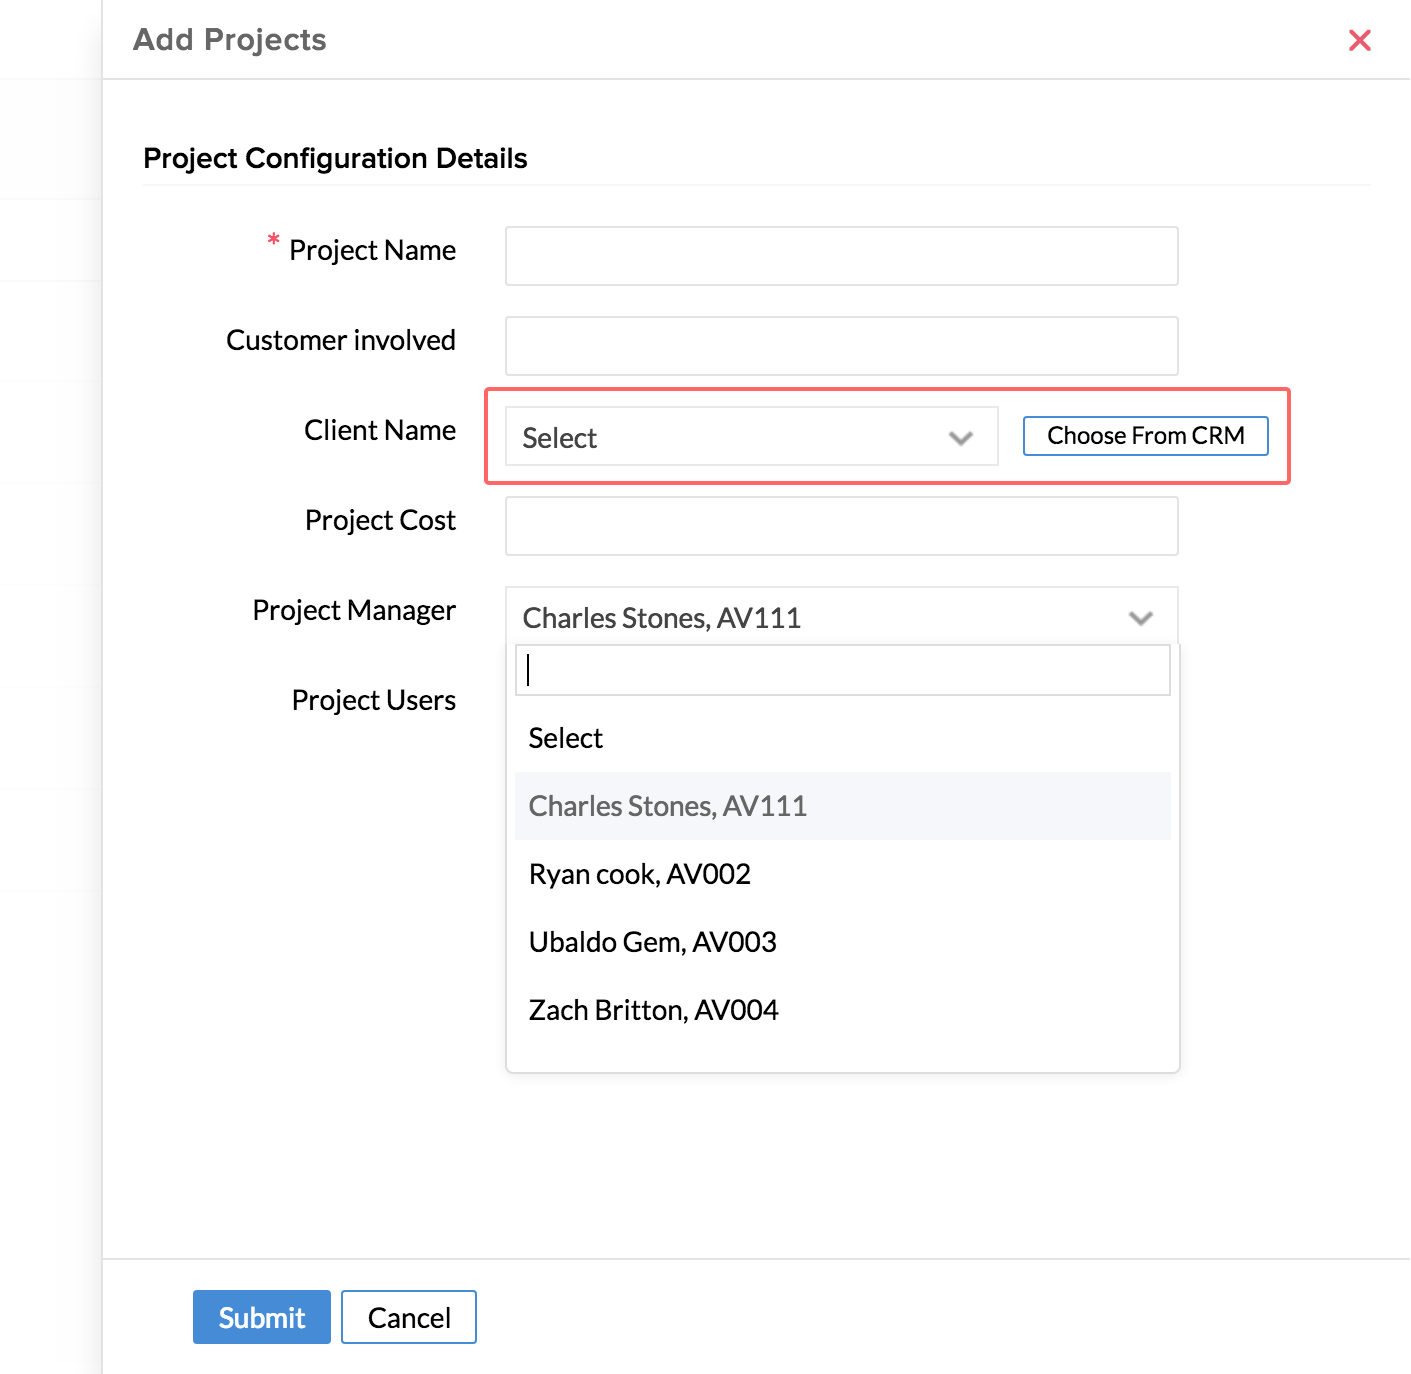Viewport: 1411px width, 1374px height.
Task: Focus the Customer involved input box
Action: (x=841, y=346)
